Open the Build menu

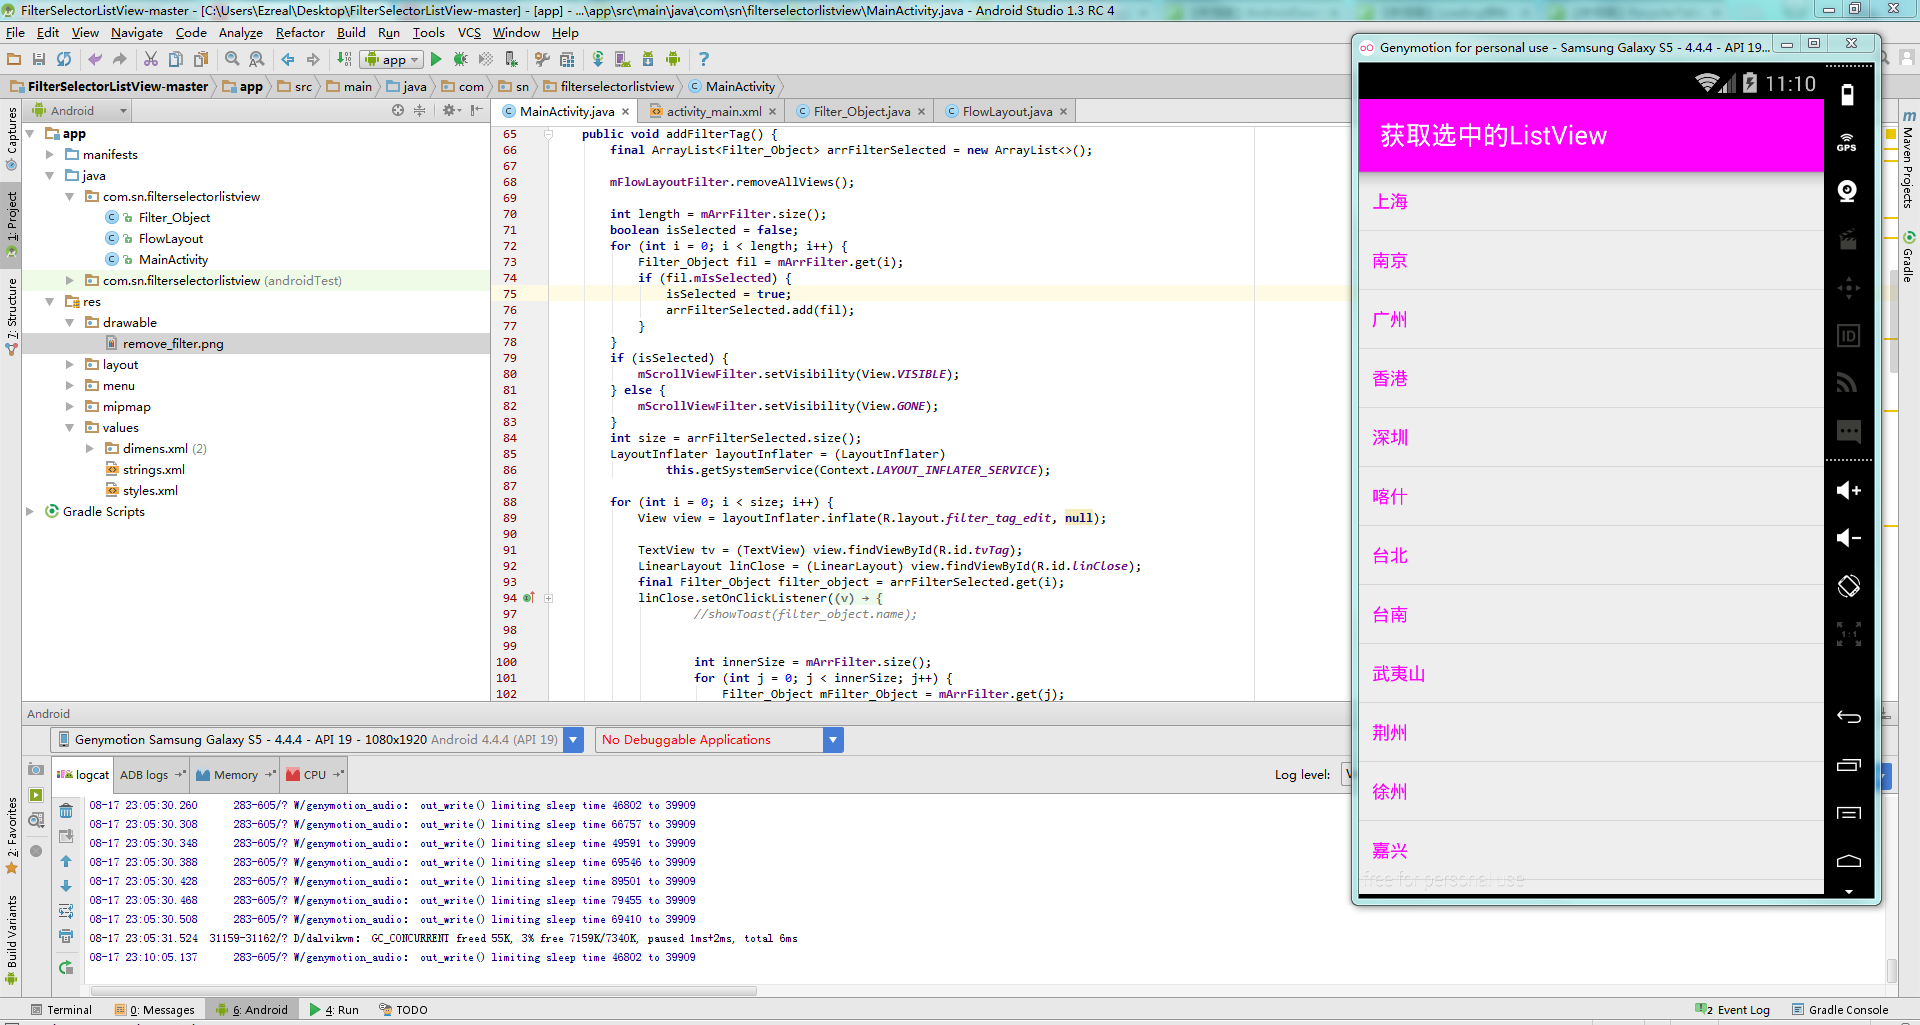click(351, 33)
